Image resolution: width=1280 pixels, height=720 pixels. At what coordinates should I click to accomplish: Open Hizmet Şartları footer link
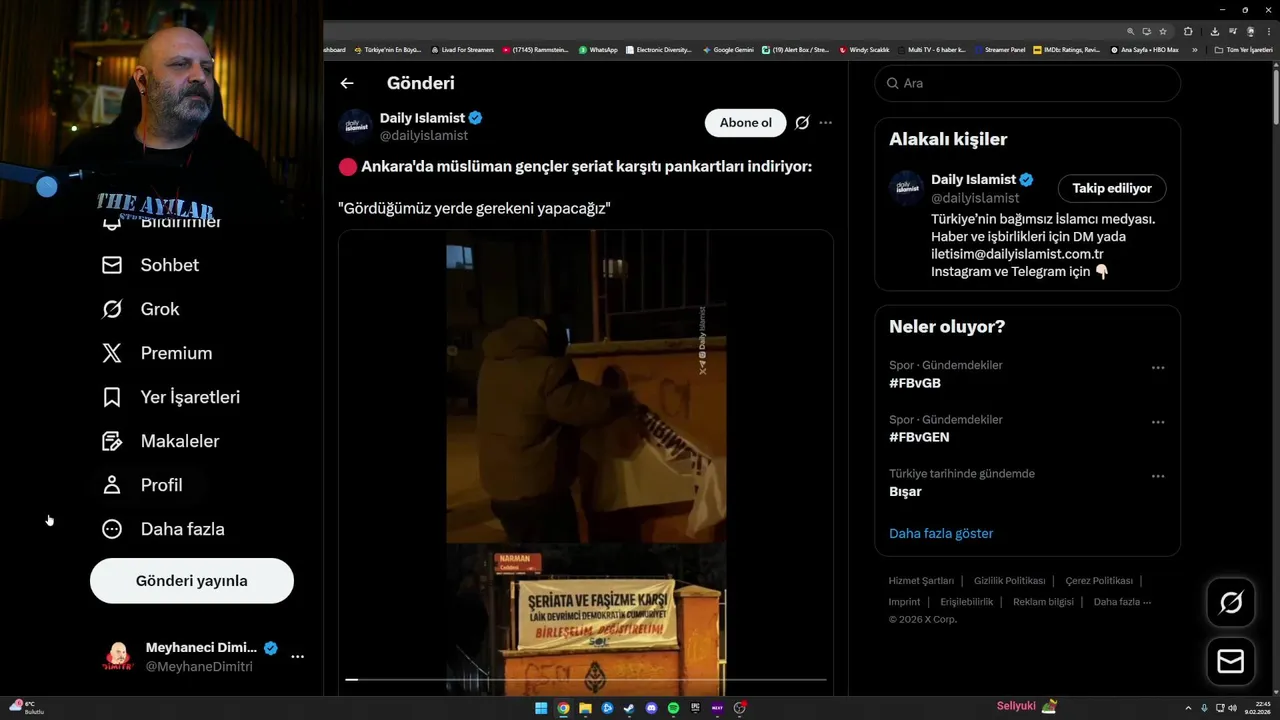click(921, 581)
